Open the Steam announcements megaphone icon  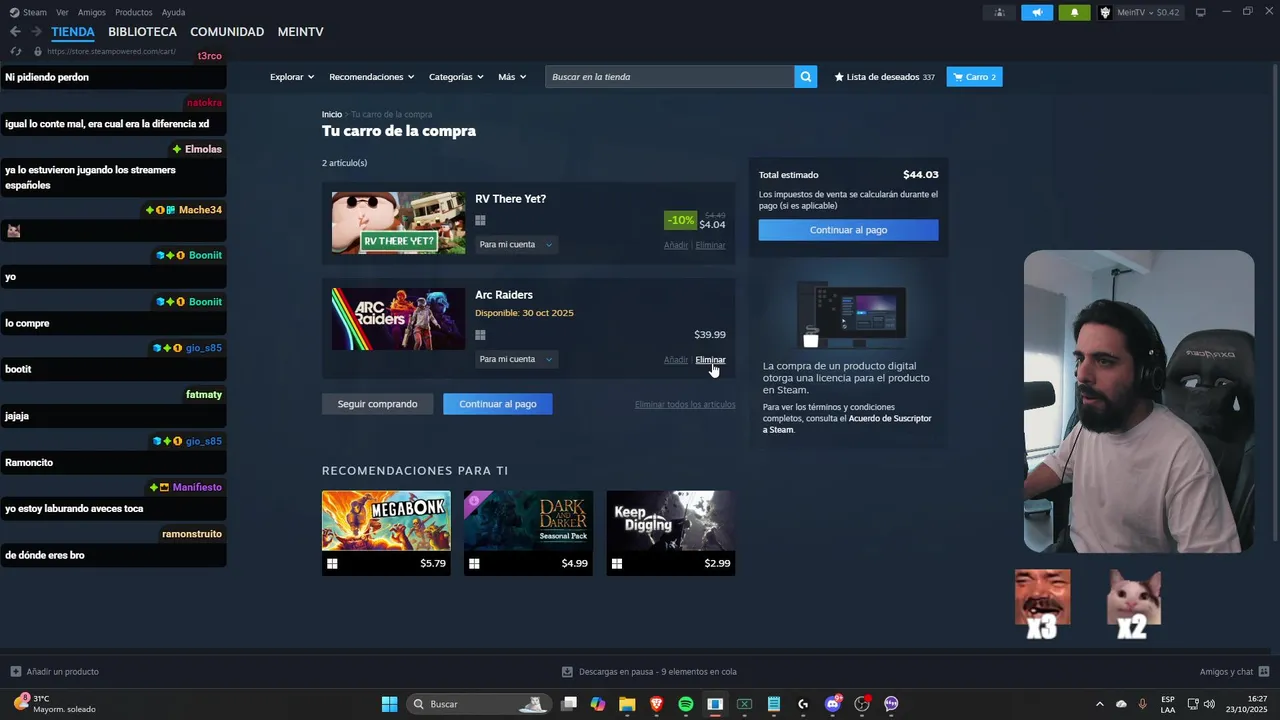point(1037,12)
